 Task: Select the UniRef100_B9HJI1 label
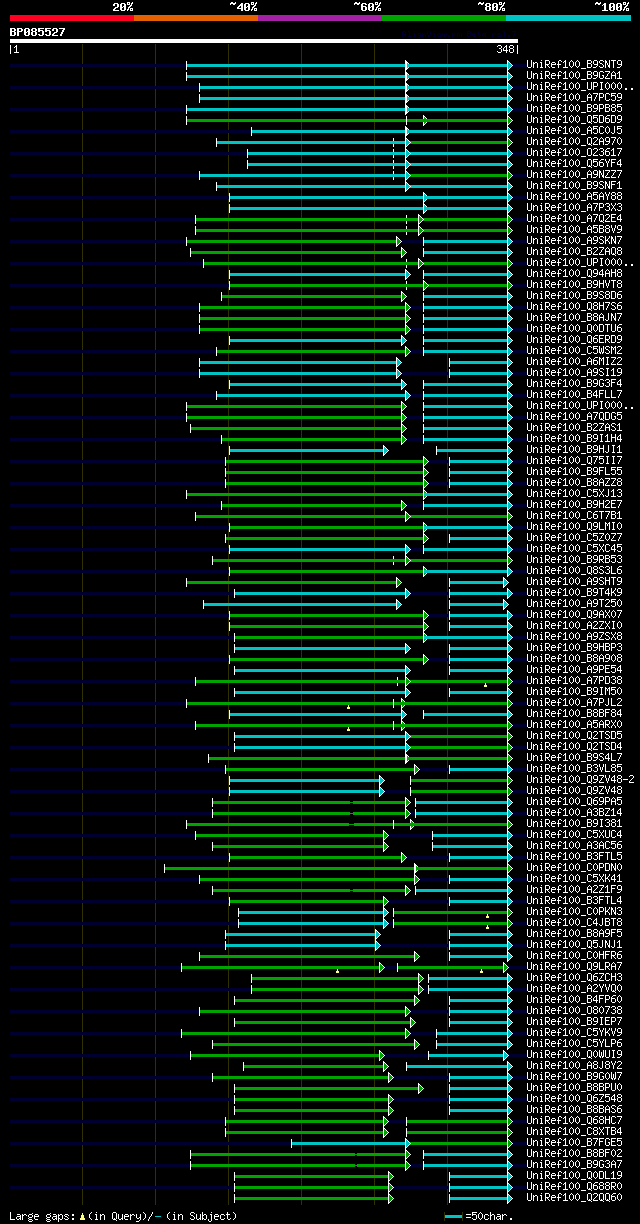[574, 449]
